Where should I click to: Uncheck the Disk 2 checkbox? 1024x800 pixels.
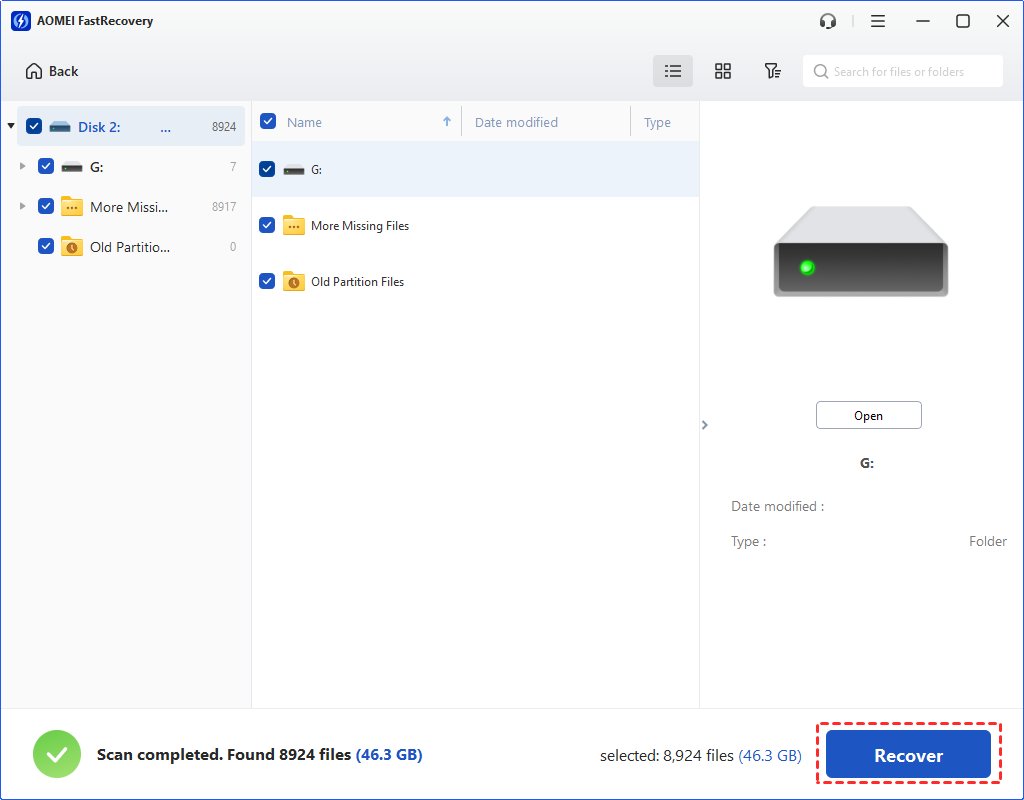point(33,126)
